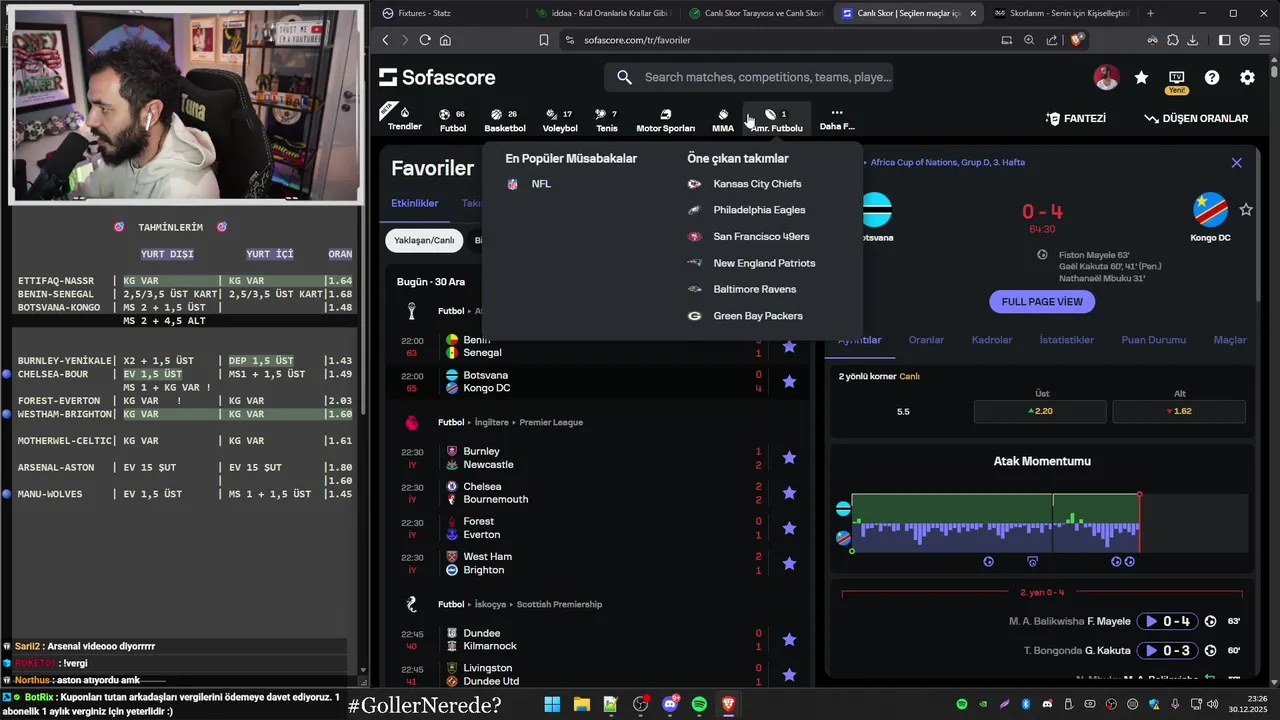1280x720 pixels.
Task: Switch to Kadrolar tab
Action: coord(992,340)
